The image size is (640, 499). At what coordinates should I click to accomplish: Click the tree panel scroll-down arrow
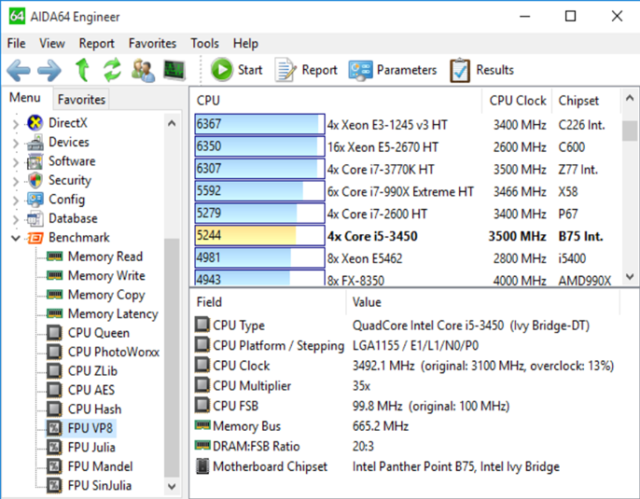click(172, 486)
